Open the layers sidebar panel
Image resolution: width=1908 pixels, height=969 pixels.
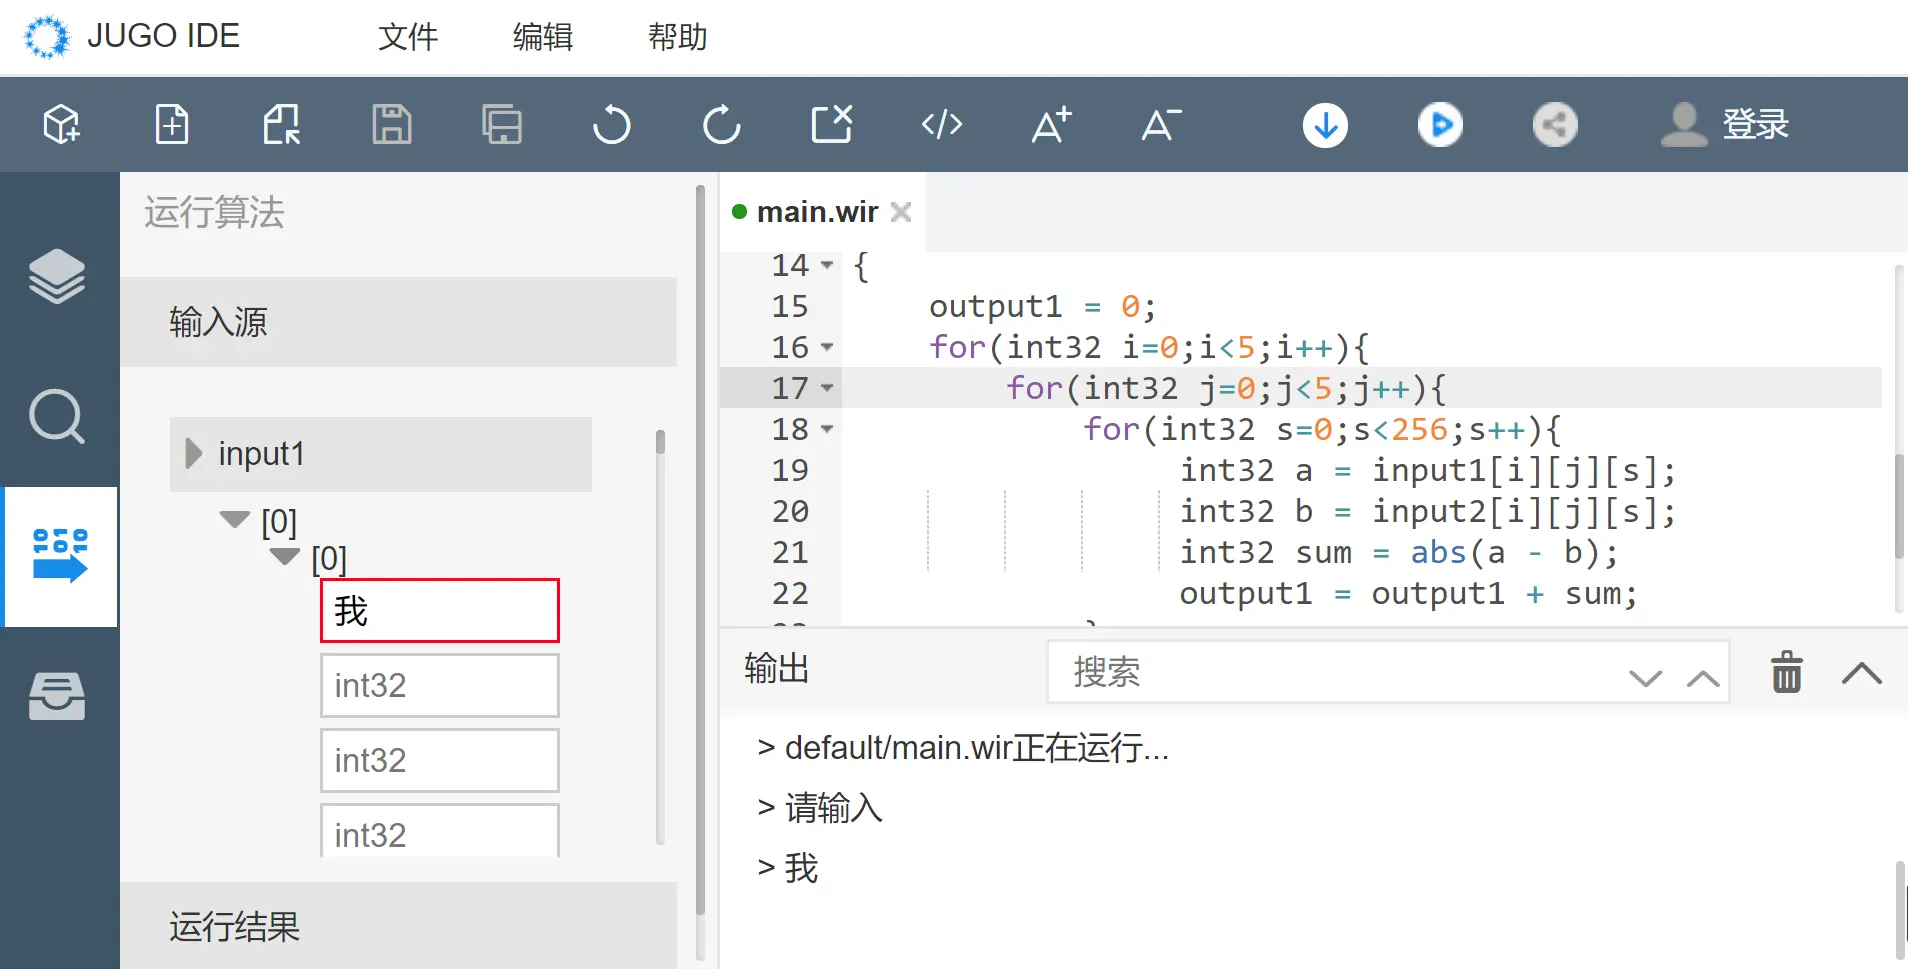coord(57,276)
